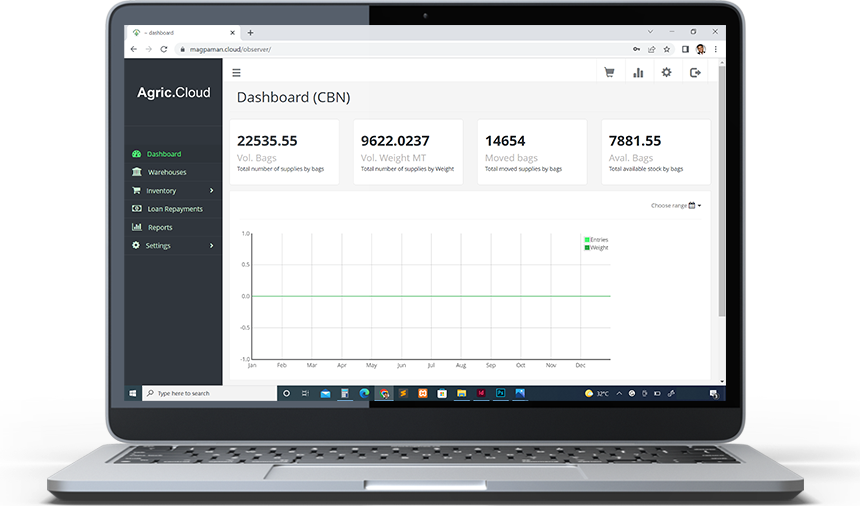Click the hamburger menu icon
The width and height of the screenshot is (860, 506).
[237, 73]
